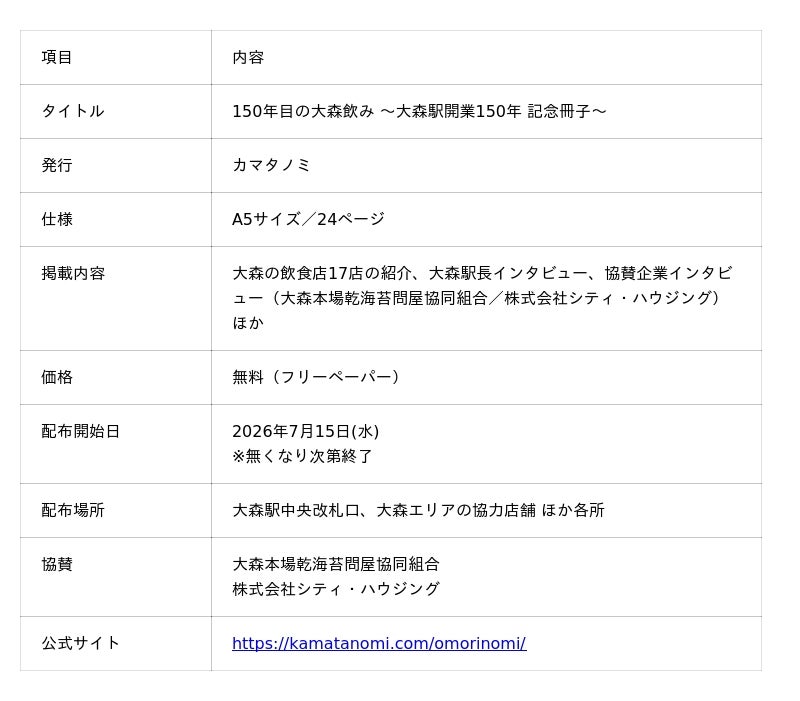Open the kamatanomi.com/omorinomi link
The height and width of the screenshot is (701, 800).
pos(379,643)
